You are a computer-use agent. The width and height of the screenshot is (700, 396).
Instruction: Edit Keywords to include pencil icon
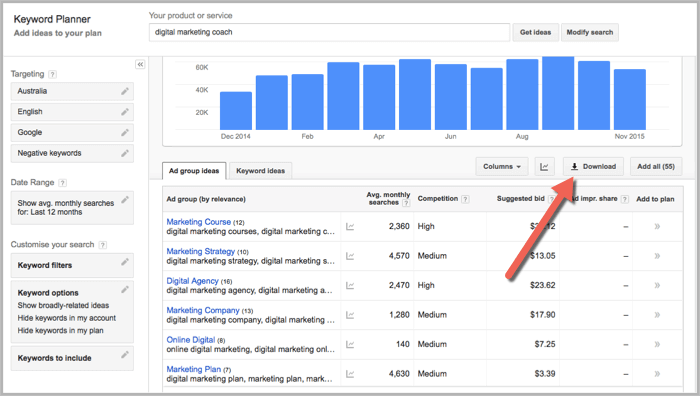point(125,355)
